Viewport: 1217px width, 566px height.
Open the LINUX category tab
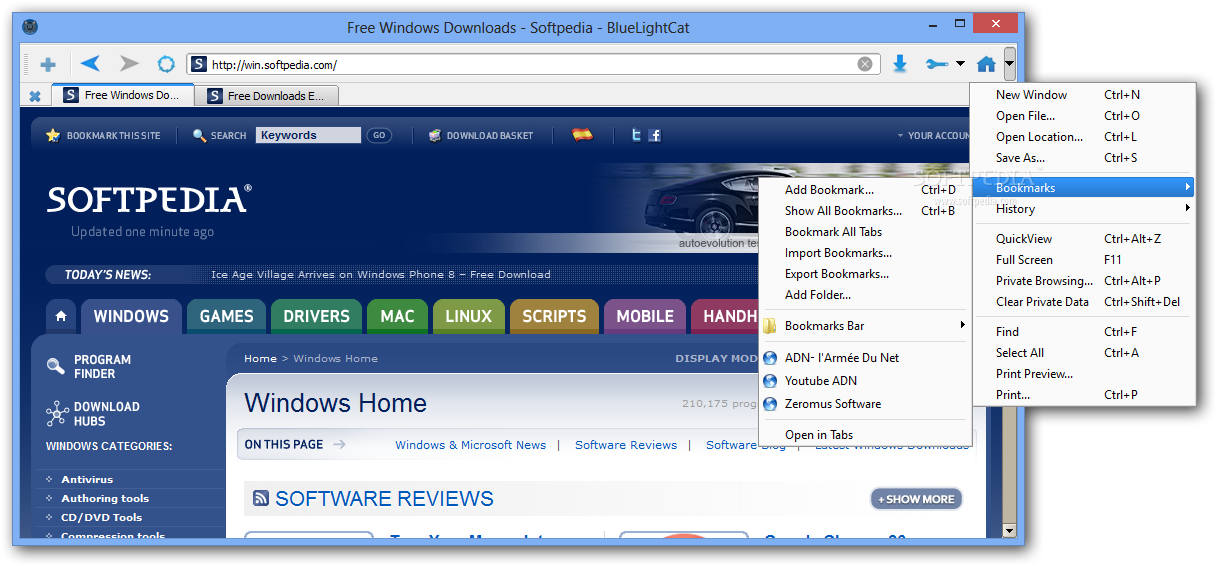(x=468, y=316)
